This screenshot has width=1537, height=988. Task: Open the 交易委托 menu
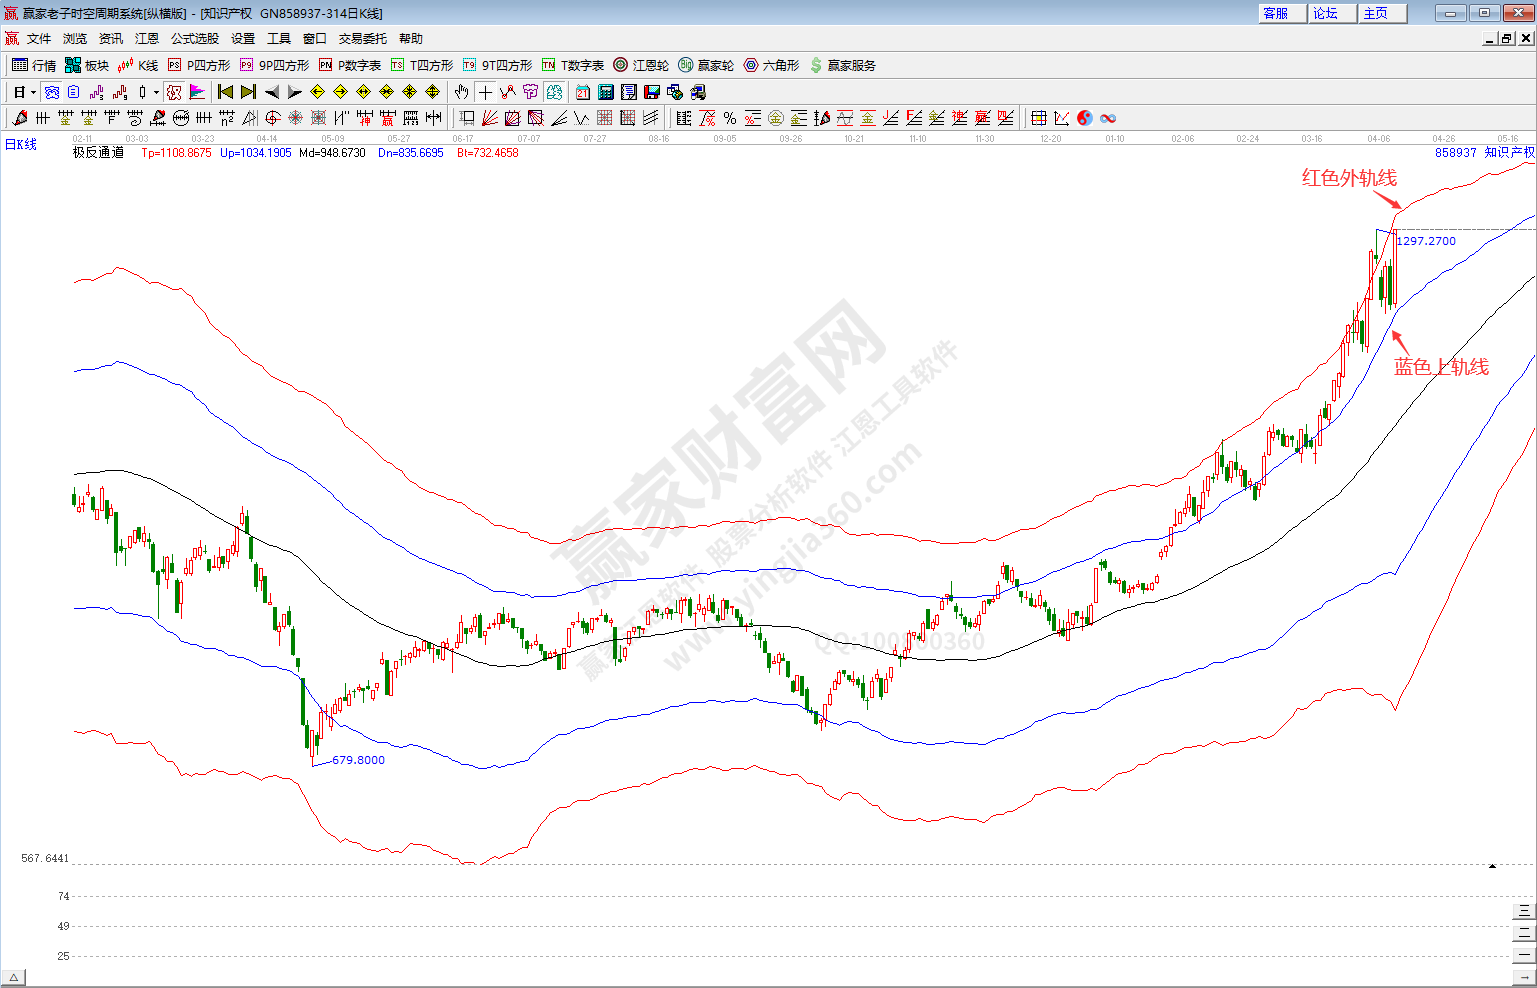point(362,39)
